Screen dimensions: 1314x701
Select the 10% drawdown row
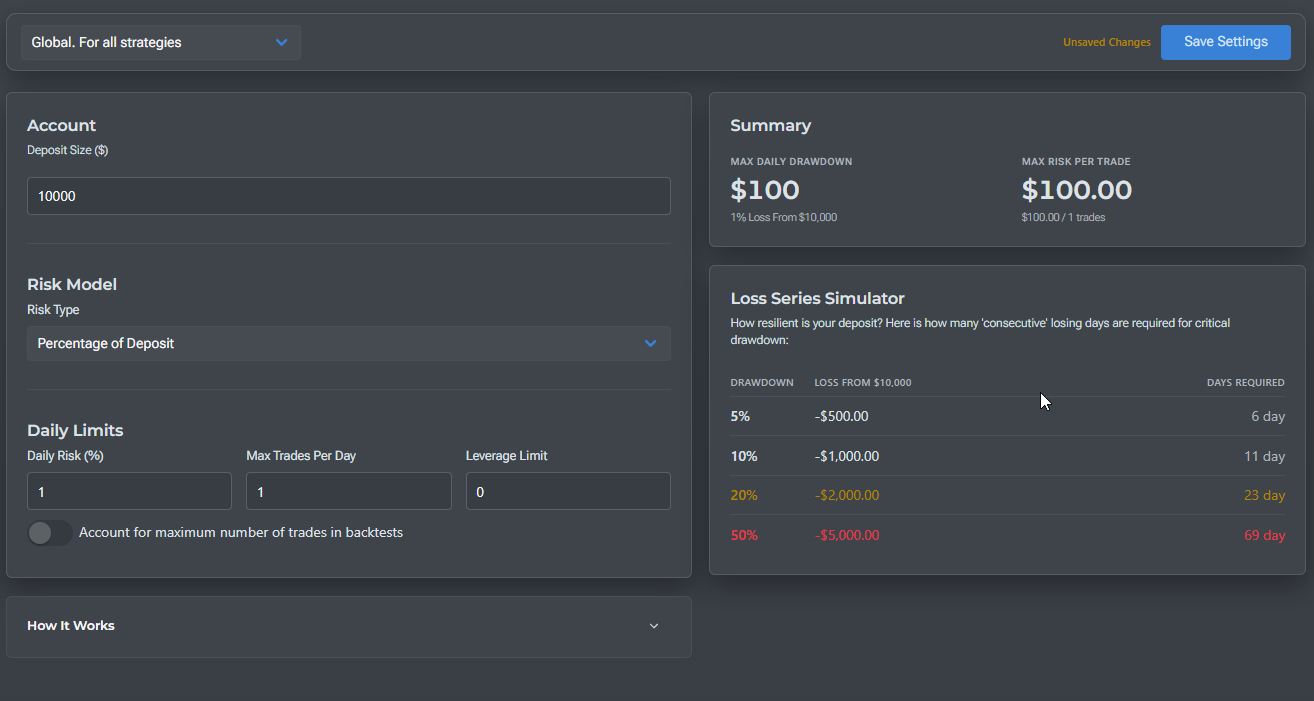pos(1007,456)
